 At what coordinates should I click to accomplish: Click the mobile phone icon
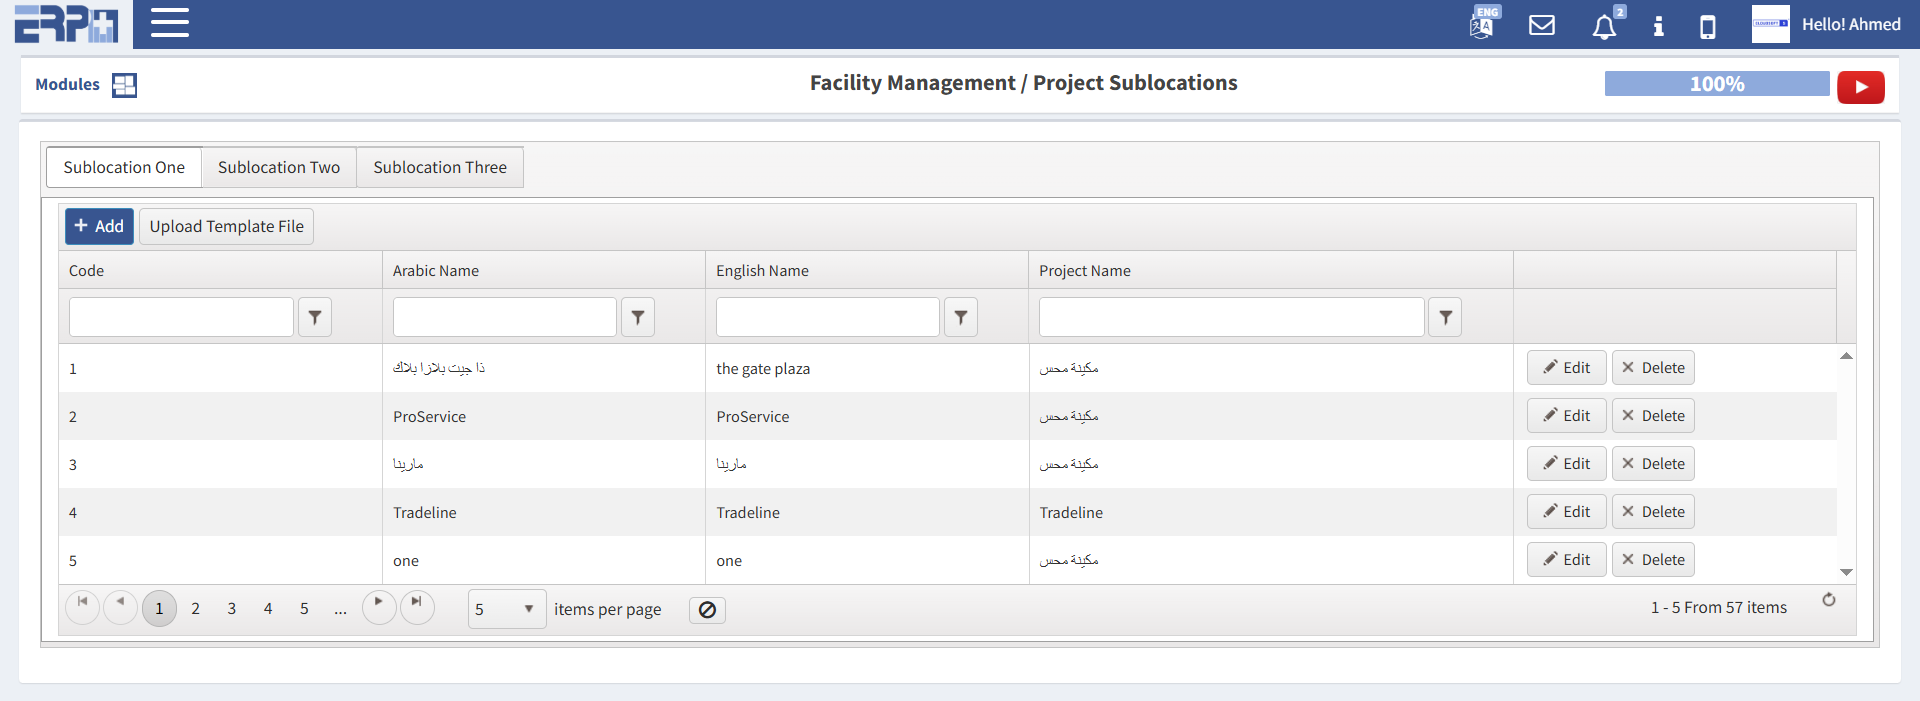coord(1708,26)
